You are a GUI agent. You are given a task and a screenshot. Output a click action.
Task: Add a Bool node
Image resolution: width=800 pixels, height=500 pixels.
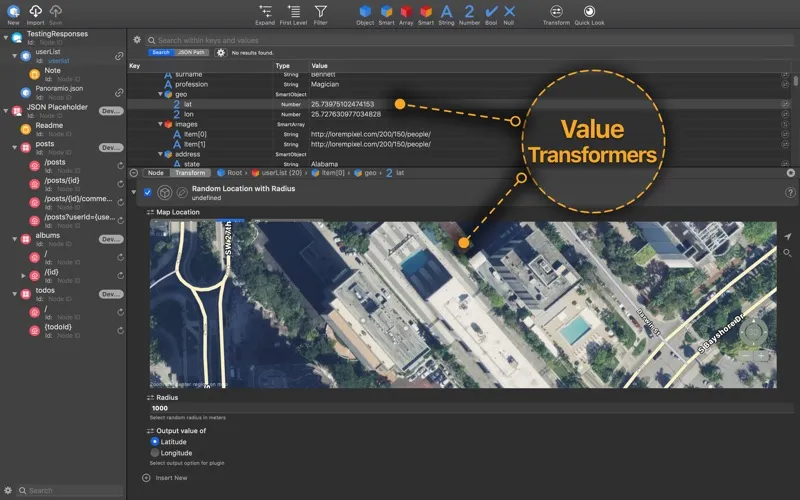[x=491, y=11]
